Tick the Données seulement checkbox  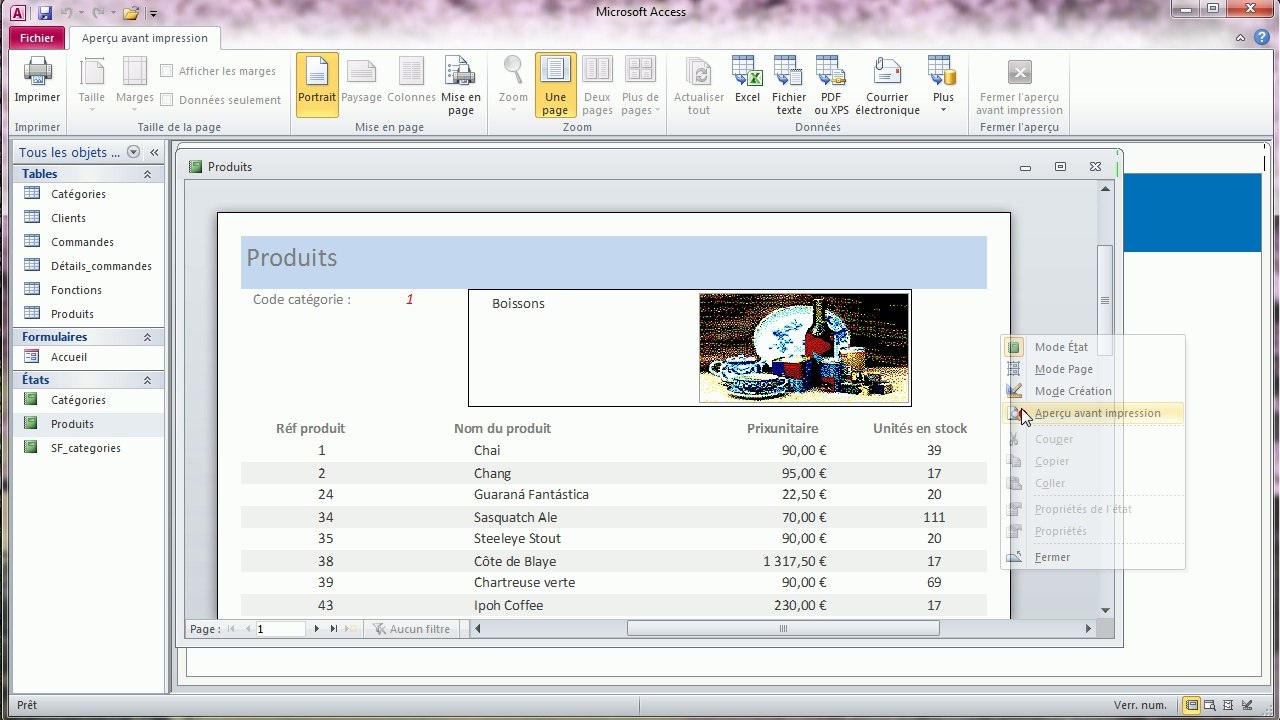[x=167, y=100]
